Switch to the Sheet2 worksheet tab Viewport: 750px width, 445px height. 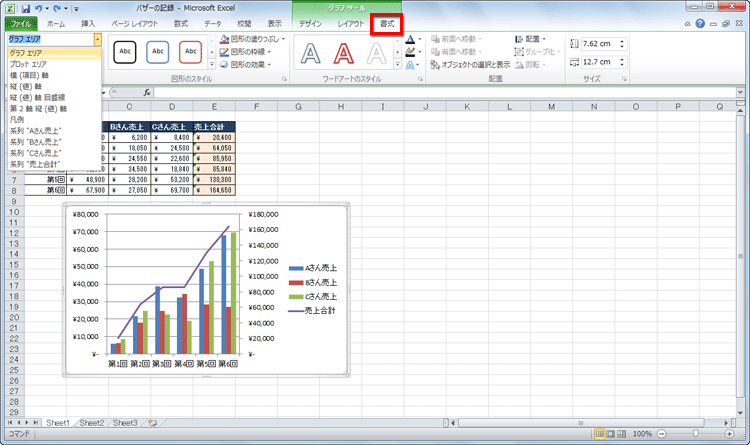[92, 423]
